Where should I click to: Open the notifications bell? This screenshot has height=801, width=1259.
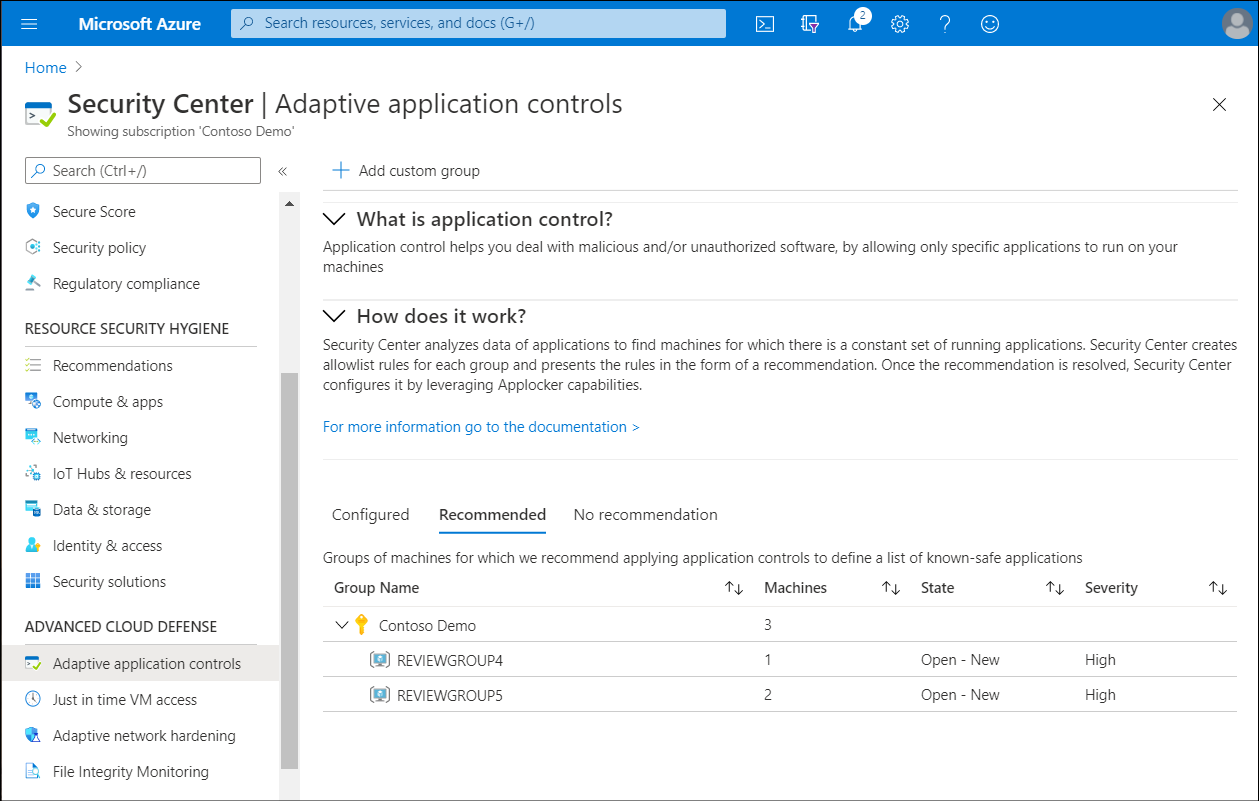(855, 24)
